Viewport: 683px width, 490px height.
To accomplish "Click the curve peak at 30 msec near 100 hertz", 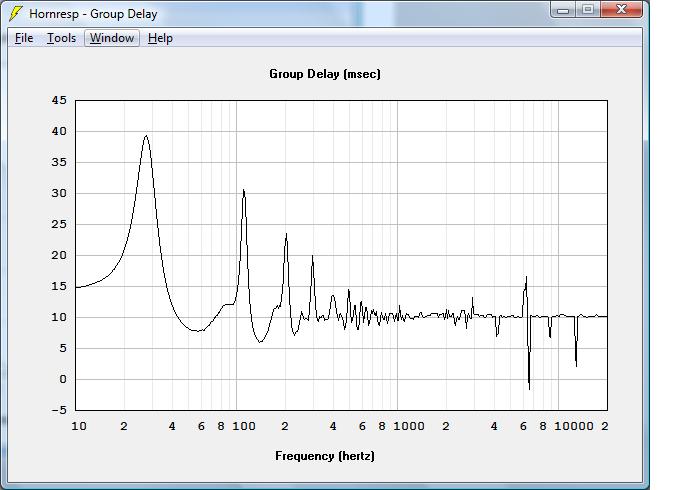I will 243,190.
